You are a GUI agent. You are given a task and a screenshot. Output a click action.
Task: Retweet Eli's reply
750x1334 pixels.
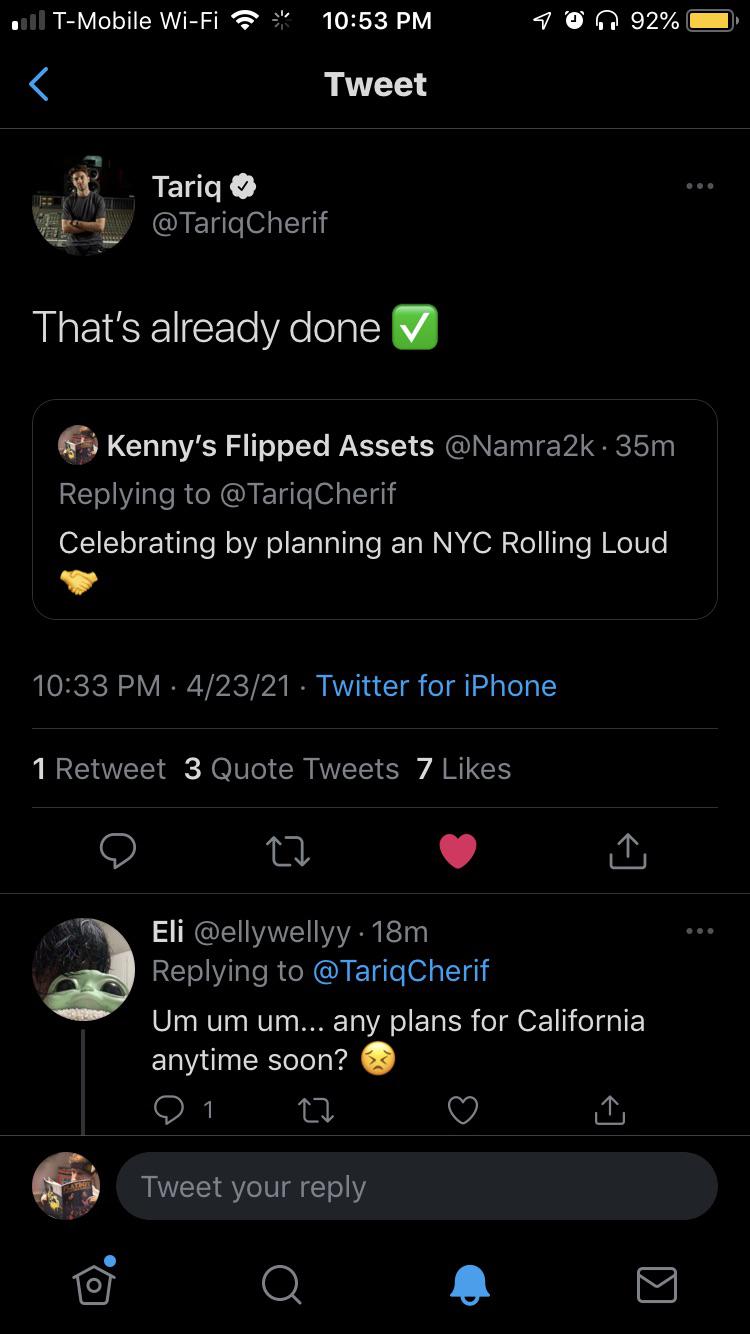[x=316, y=1109]
